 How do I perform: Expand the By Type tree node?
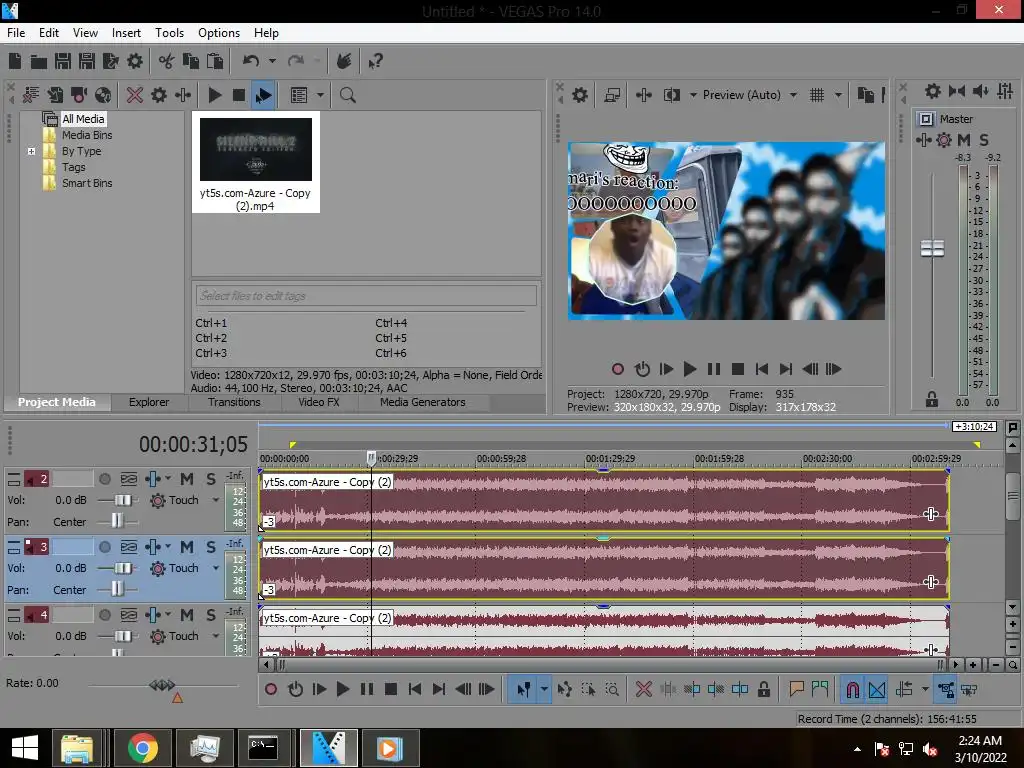tap(31, 152)
